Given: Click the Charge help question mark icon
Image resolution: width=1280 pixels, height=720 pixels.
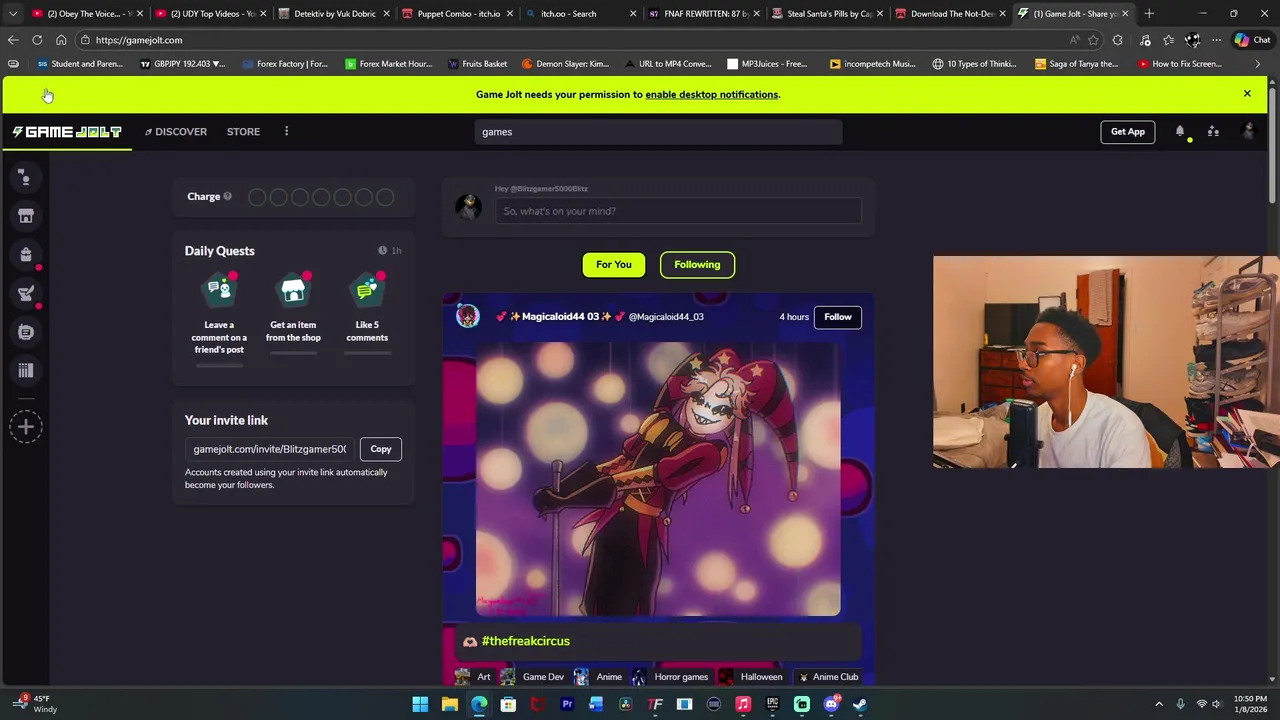Looking at the screenshot, I should pyautogui.click(x=227, y=196).
